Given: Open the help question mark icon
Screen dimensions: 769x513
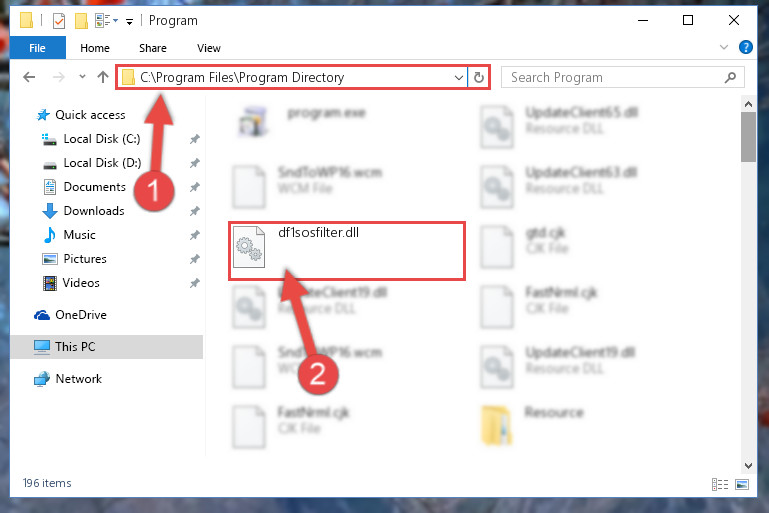Looking at the screenshot, I should pos(745,47).
